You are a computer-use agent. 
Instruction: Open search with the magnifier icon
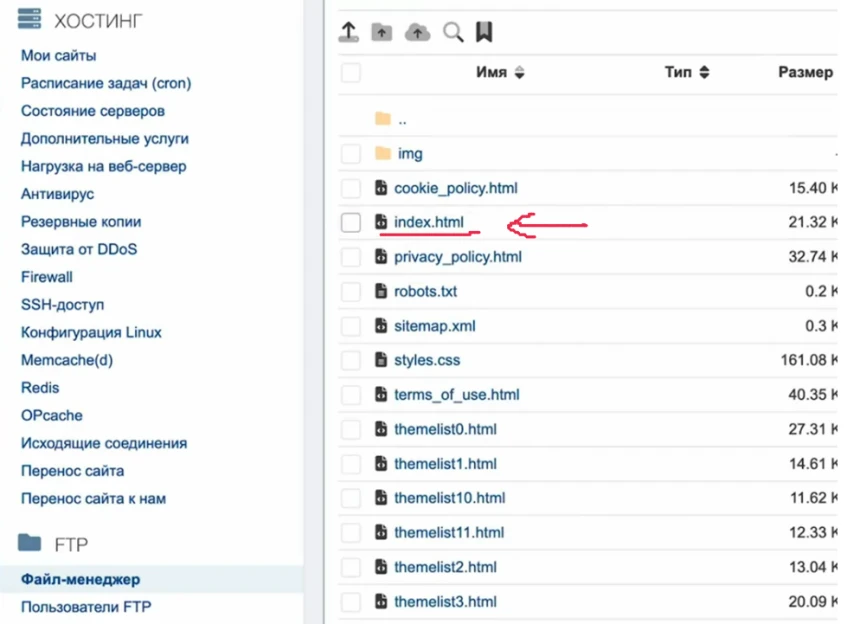(x=453, y=32)
